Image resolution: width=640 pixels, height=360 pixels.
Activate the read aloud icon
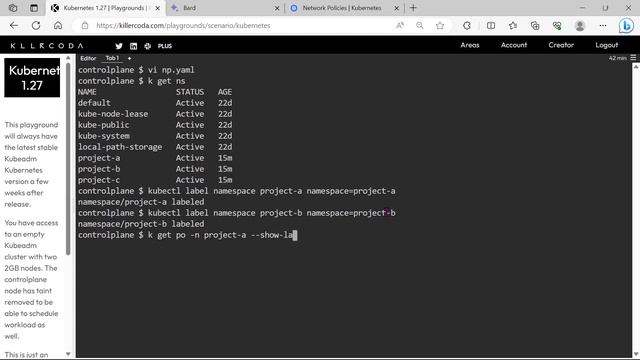(400, 25)
